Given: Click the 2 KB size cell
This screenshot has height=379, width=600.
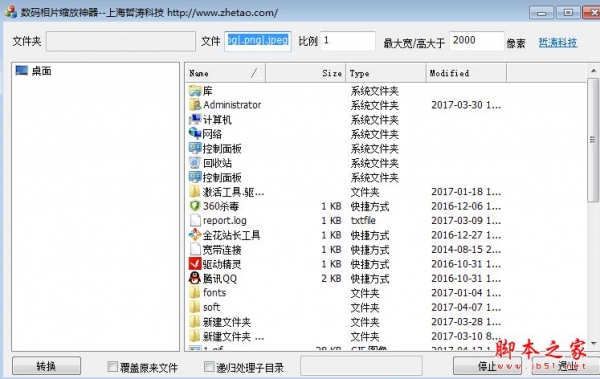Looking at the screenshot, I should [331, 278].
